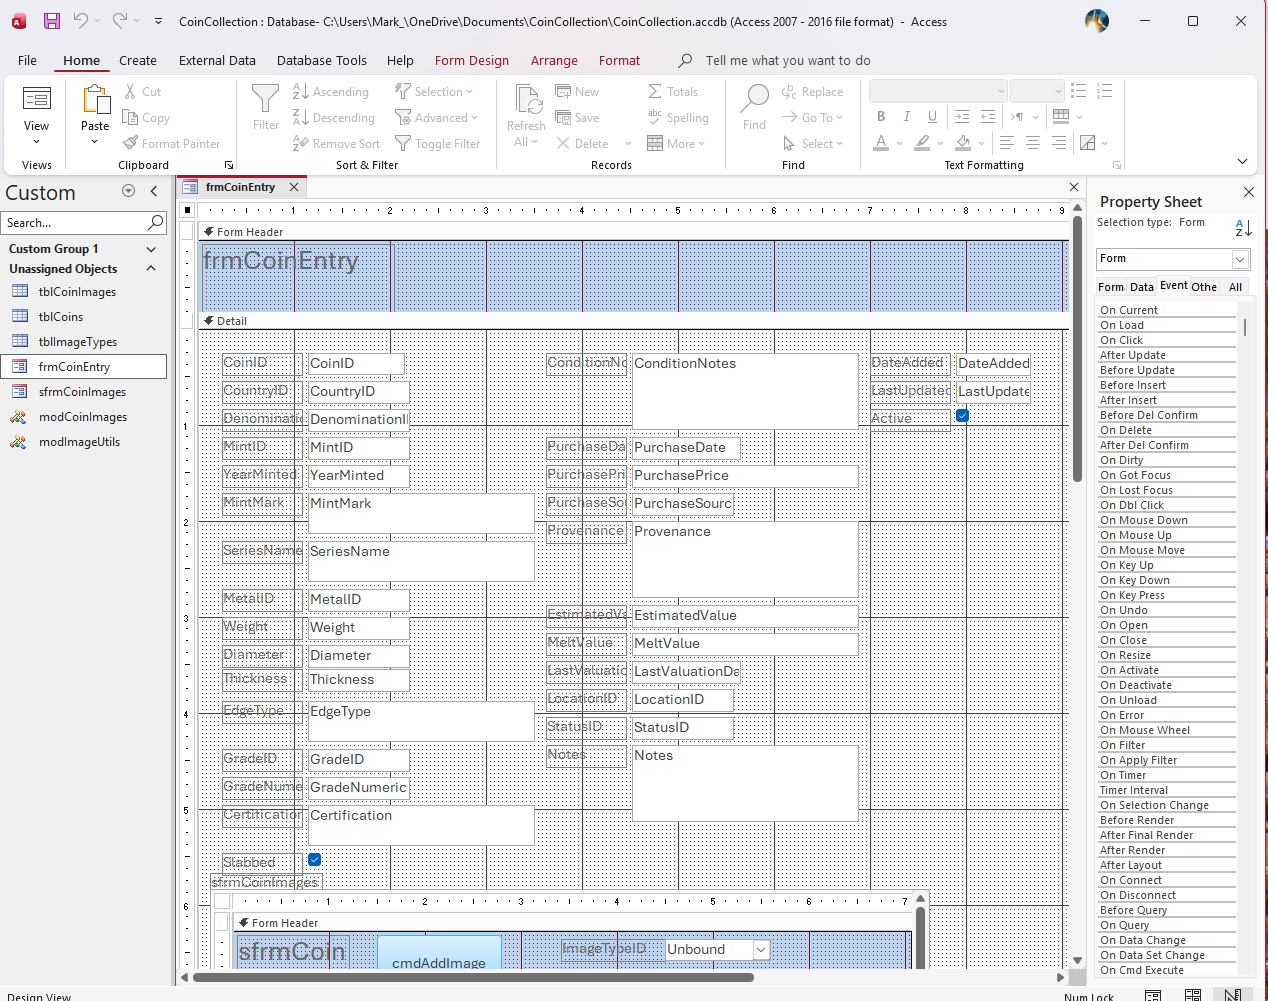Click the Align Left text icon
This screenshot has width=1268, height=1001.
coord(1007,143)
